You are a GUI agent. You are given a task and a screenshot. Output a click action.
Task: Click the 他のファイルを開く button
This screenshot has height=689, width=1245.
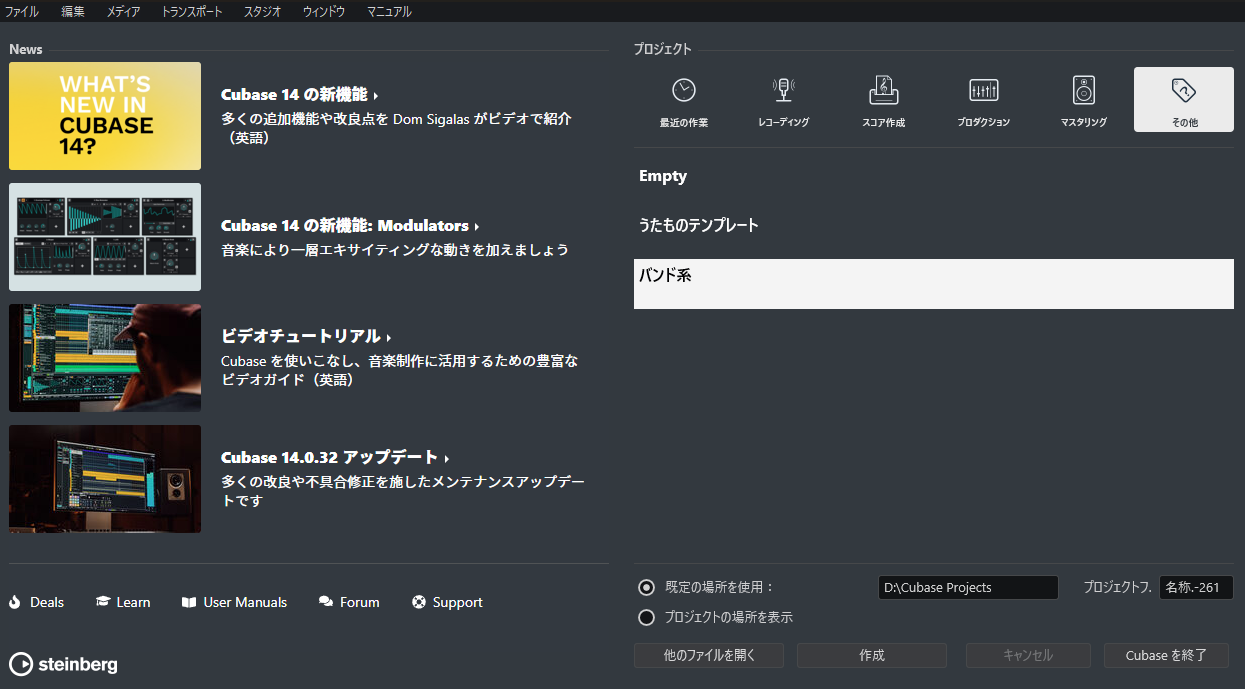(x=709, y=655)
